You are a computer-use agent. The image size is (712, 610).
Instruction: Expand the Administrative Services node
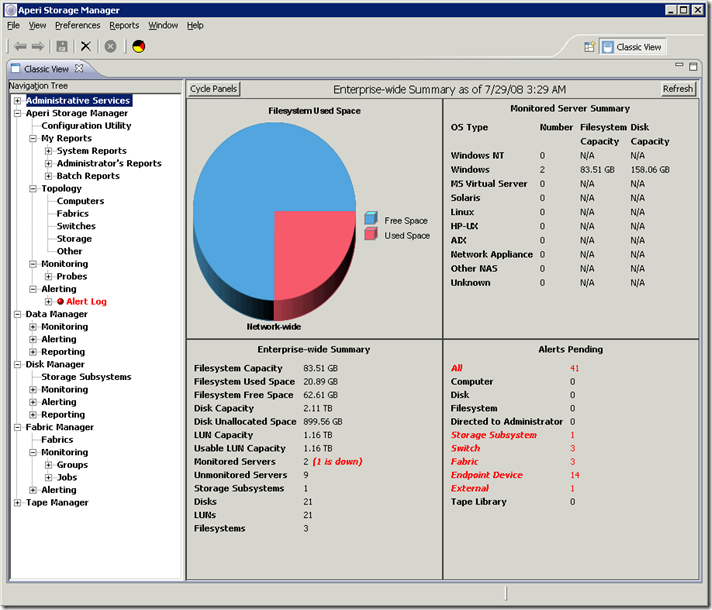[17, 100]
